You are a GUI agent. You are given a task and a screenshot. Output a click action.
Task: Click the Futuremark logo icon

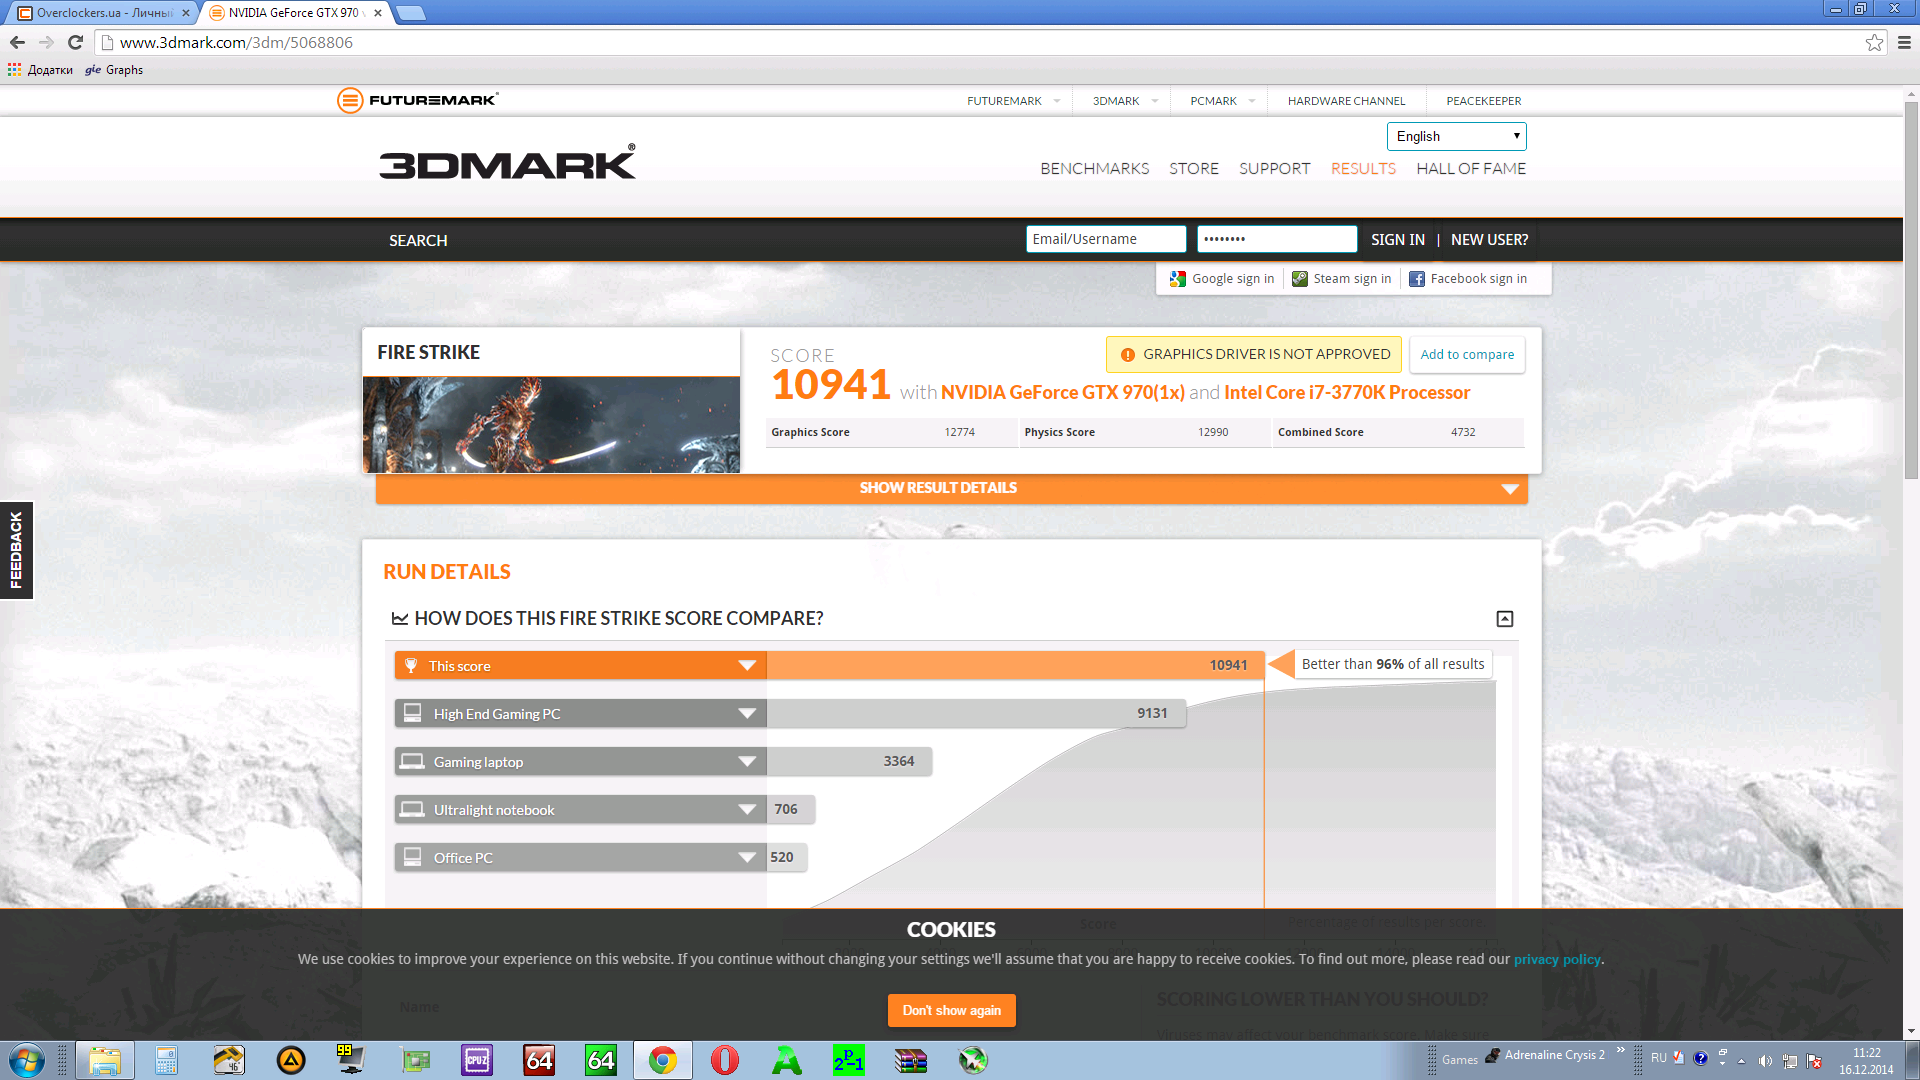(x=350, y=100)
